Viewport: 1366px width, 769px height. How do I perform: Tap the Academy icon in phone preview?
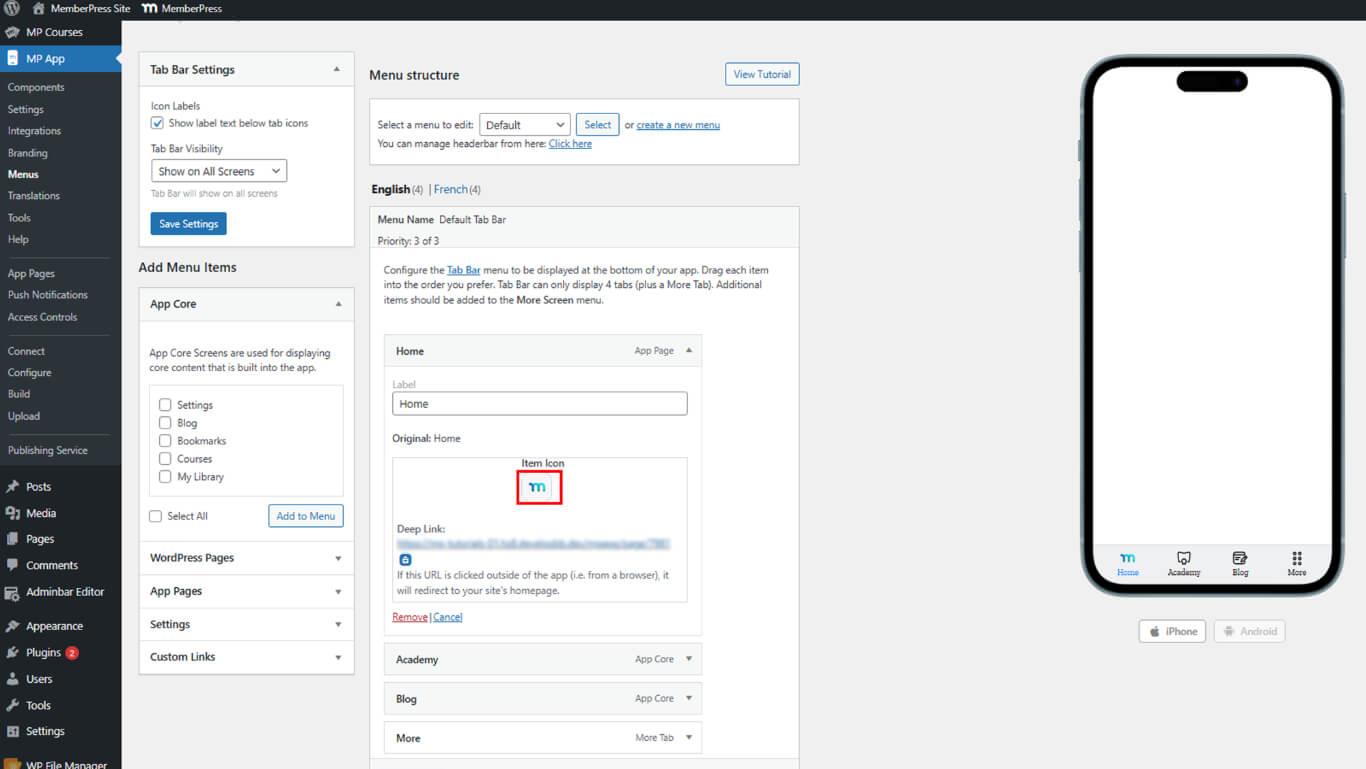click(1184, 558)
